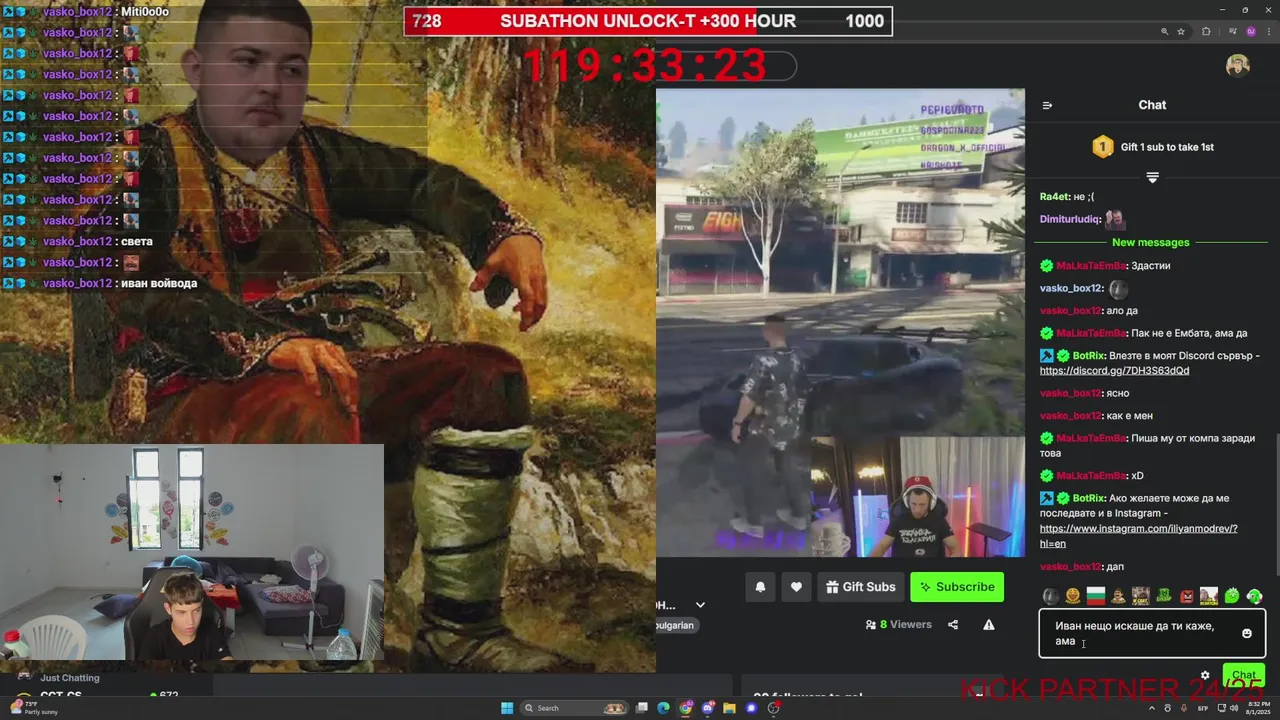Open the browser three-dot menu
This screenshot has height=720, width=1280.
[x=1268, y=32]
